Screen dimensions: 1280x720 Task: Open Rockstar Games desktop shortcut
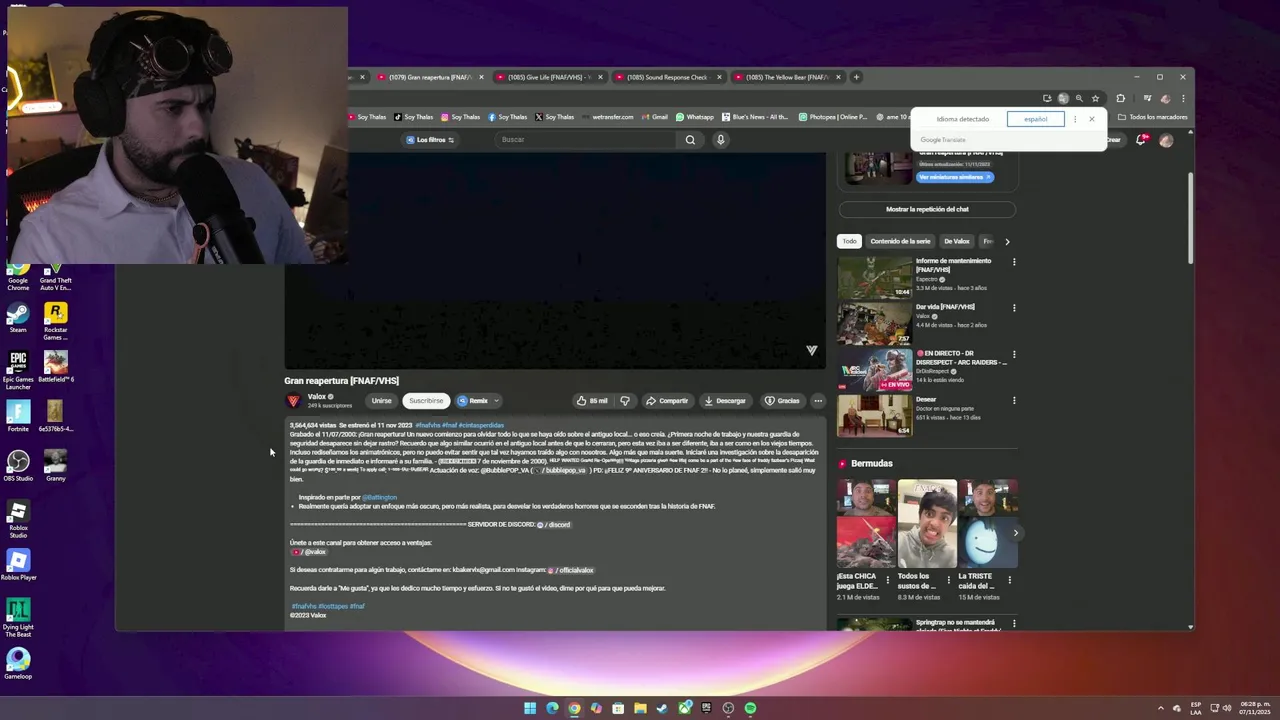pos(56,321)
